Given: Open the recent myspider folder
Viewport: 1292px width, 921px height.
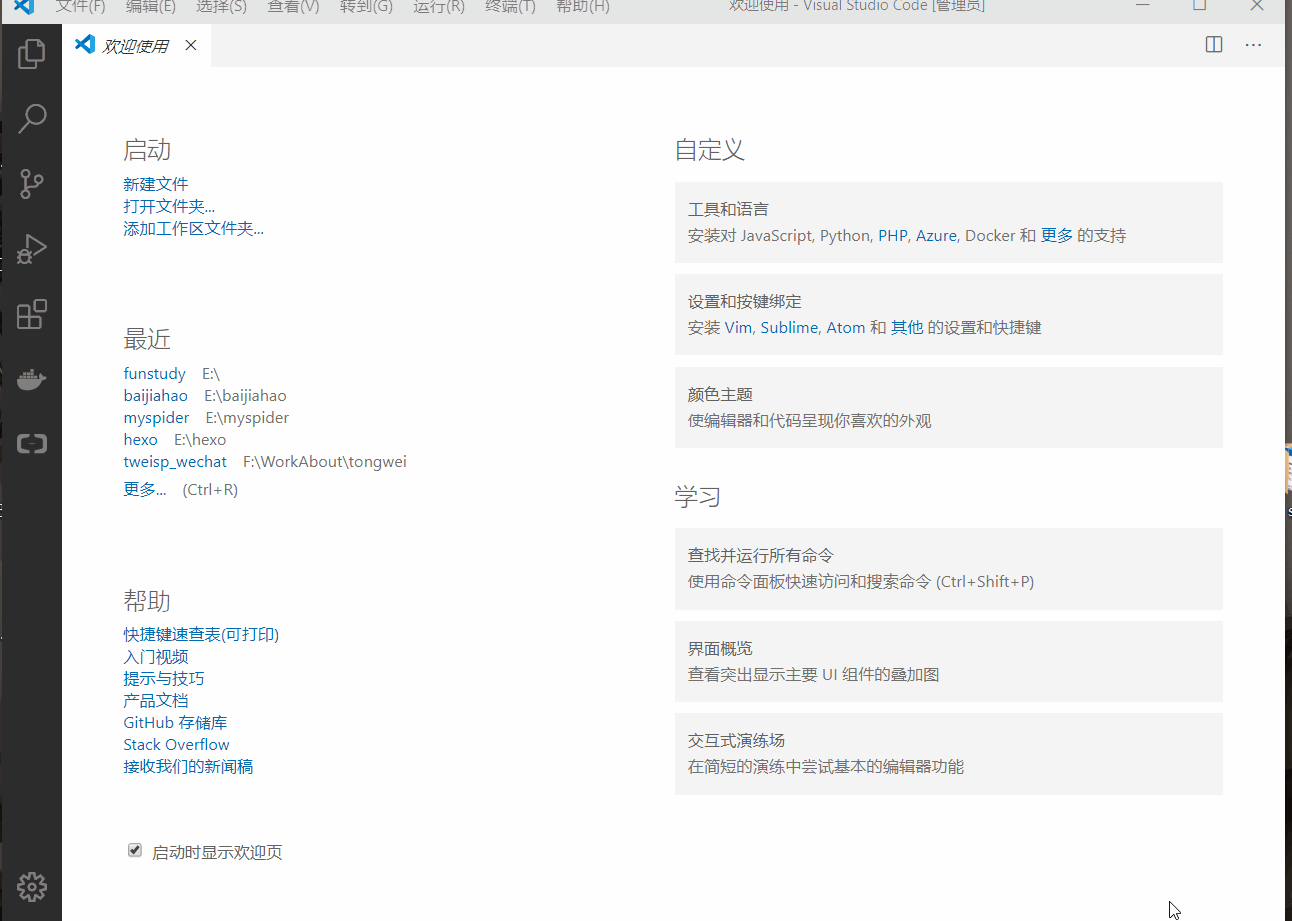Looking at the screenshot, I should tap(156, 418).
